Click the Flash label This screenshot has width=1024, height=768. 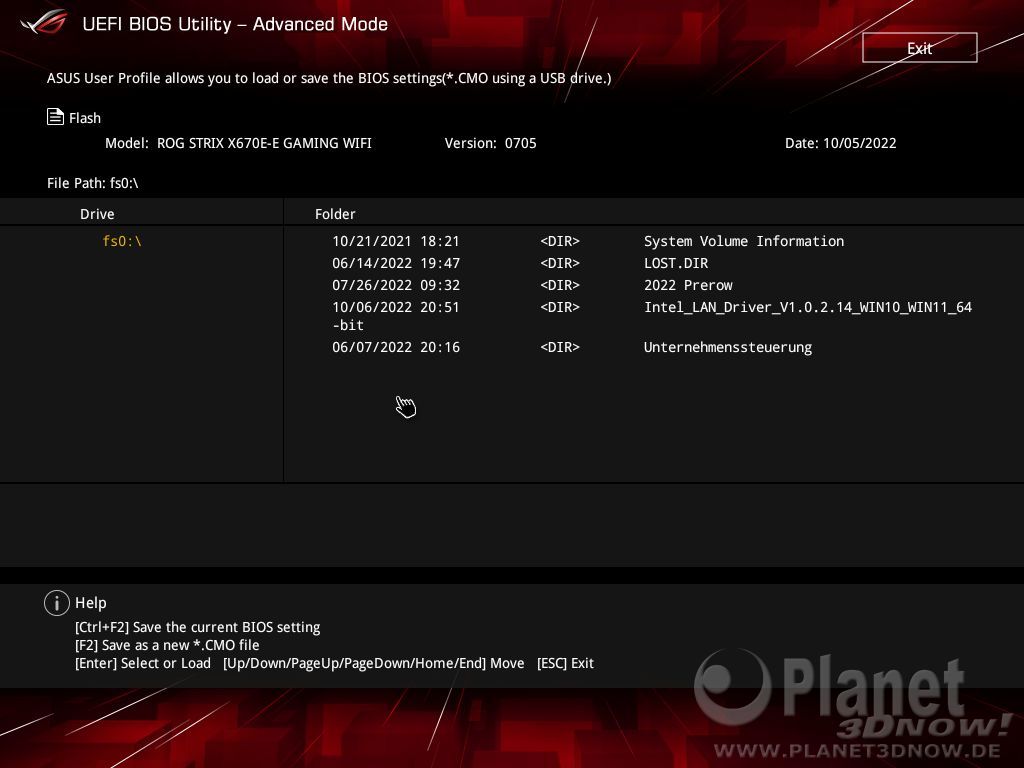click(x=85, y=118)
